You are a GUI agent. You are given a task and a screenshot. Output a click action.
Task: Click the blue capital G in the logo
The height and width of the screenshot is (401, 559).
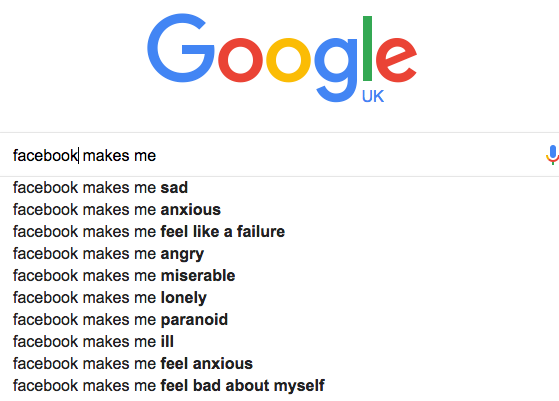[x=181, y=48]
